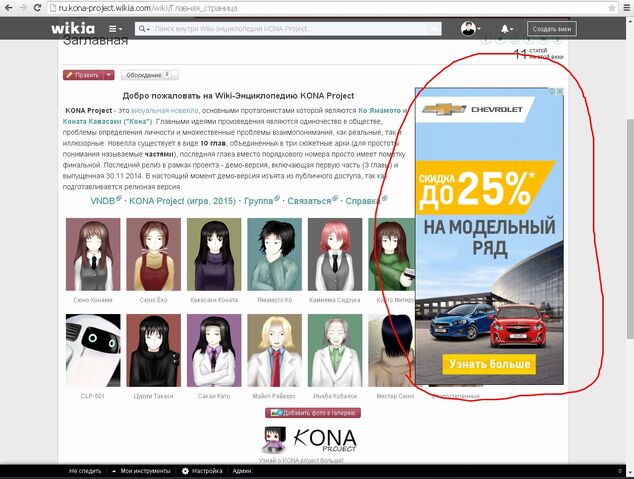Open Мои инструменты menu
The width and height of the screenshot is (634, 479).
(142, 471)
